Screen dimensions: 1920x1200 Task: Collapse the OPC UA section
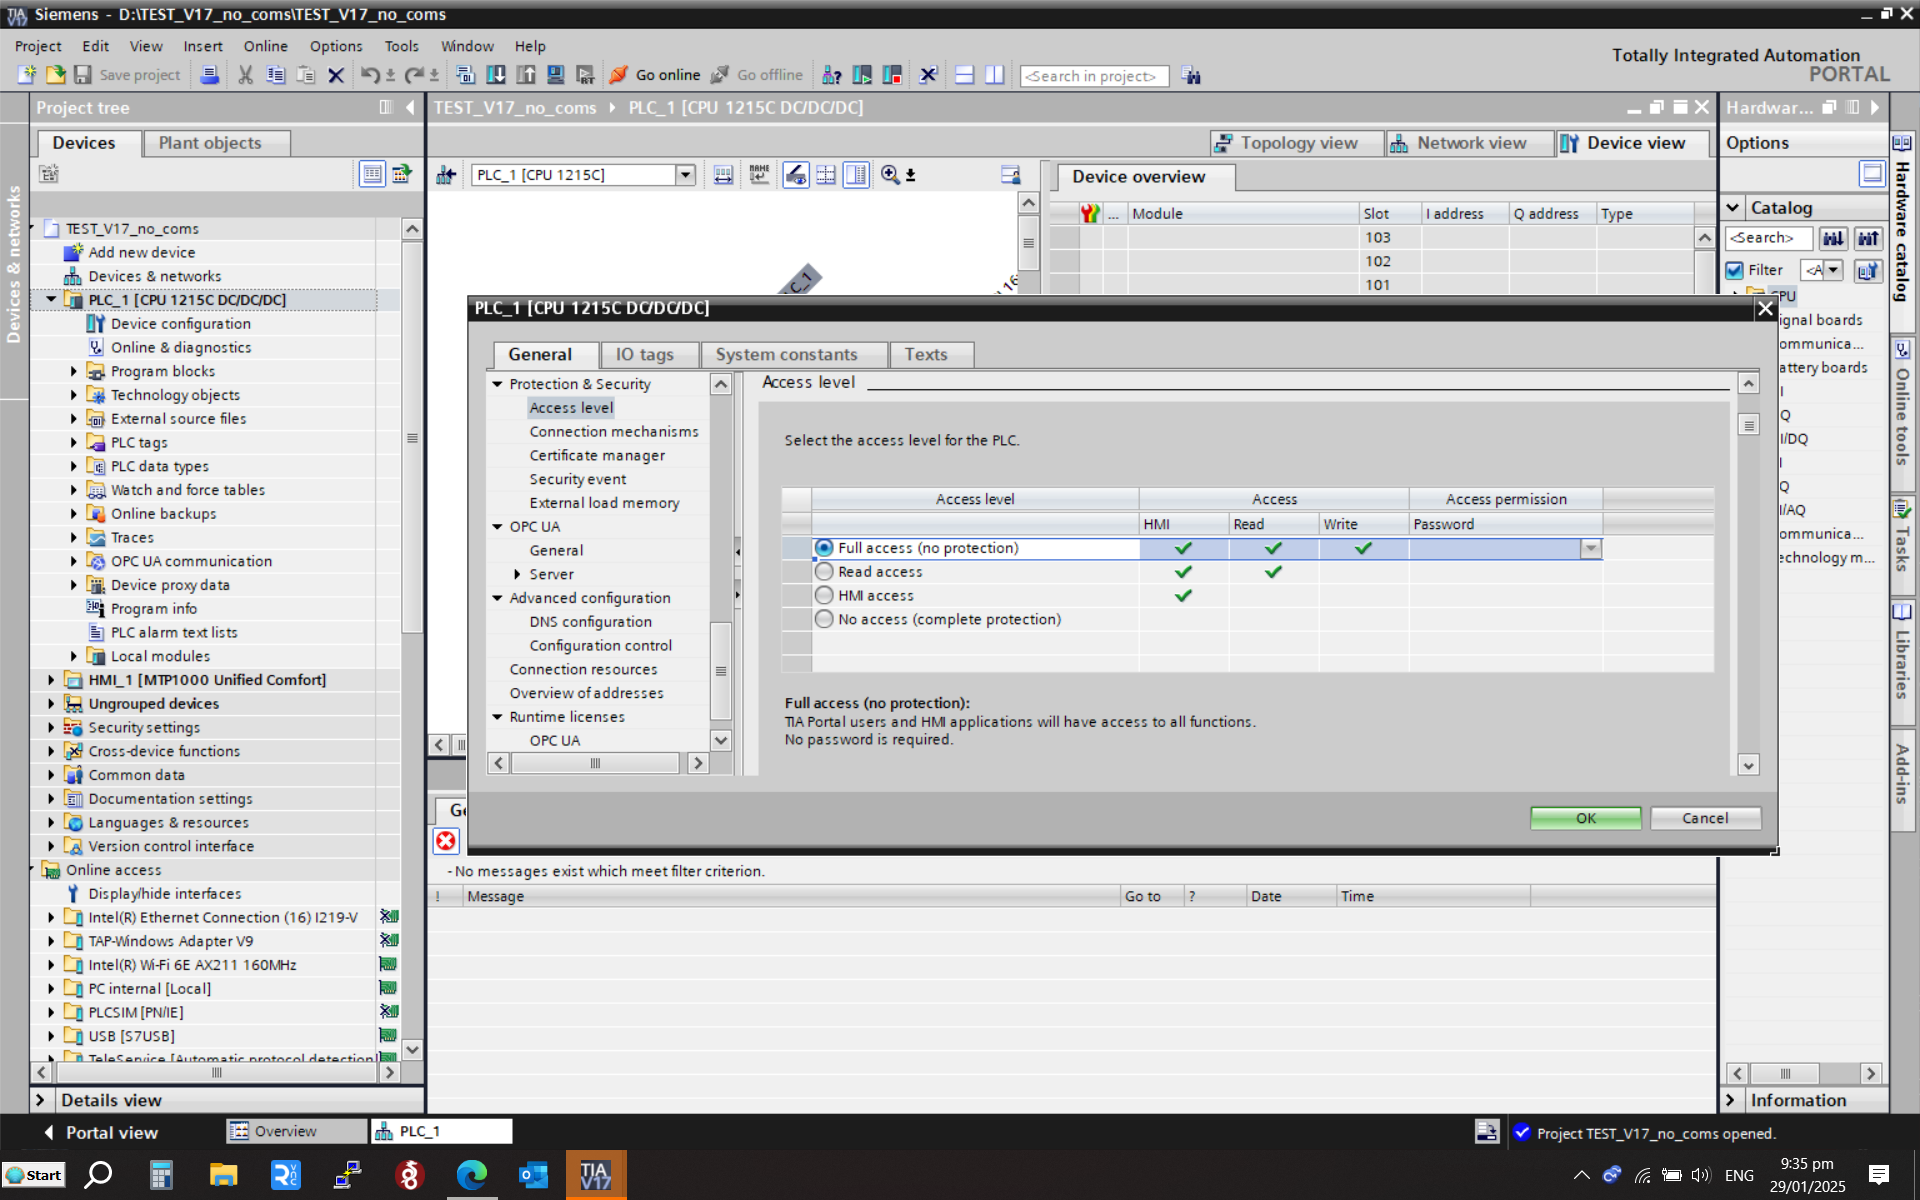coord(497,527)
